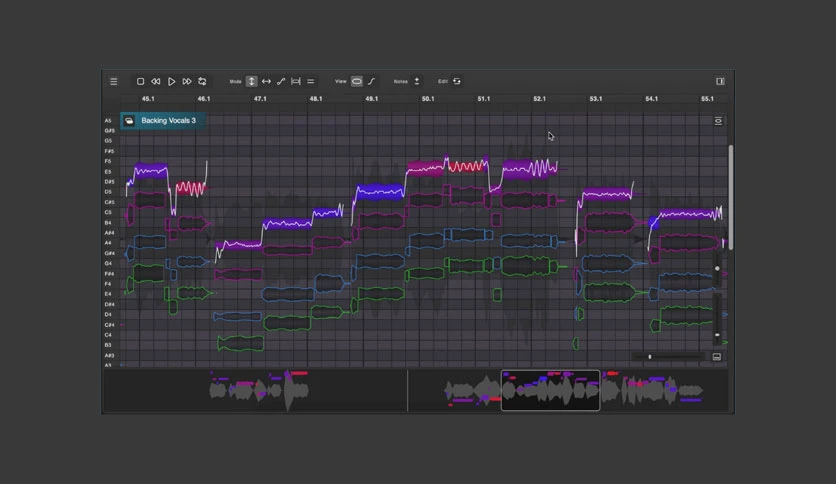Image resolution: width=836 pixels, height=484 pixels.
Task: Click the track icon for Backing Vocals 3
Action: point(129,121)
